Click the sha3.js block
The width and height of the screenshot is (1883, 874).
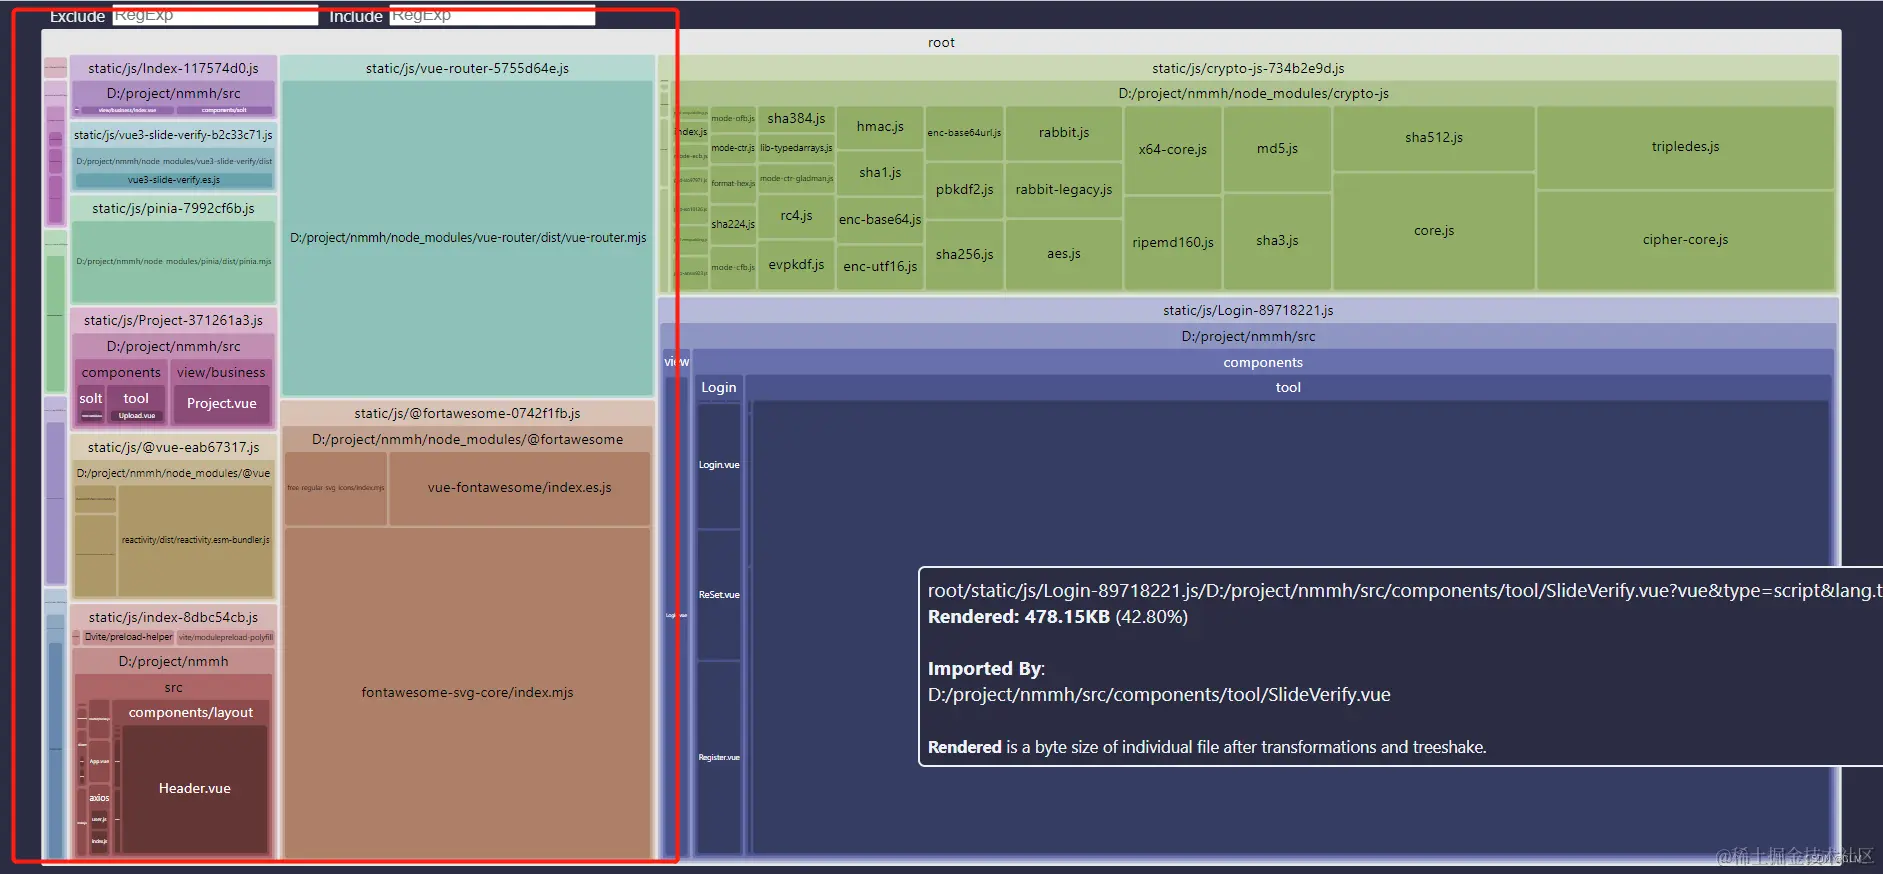[1277, 240]
